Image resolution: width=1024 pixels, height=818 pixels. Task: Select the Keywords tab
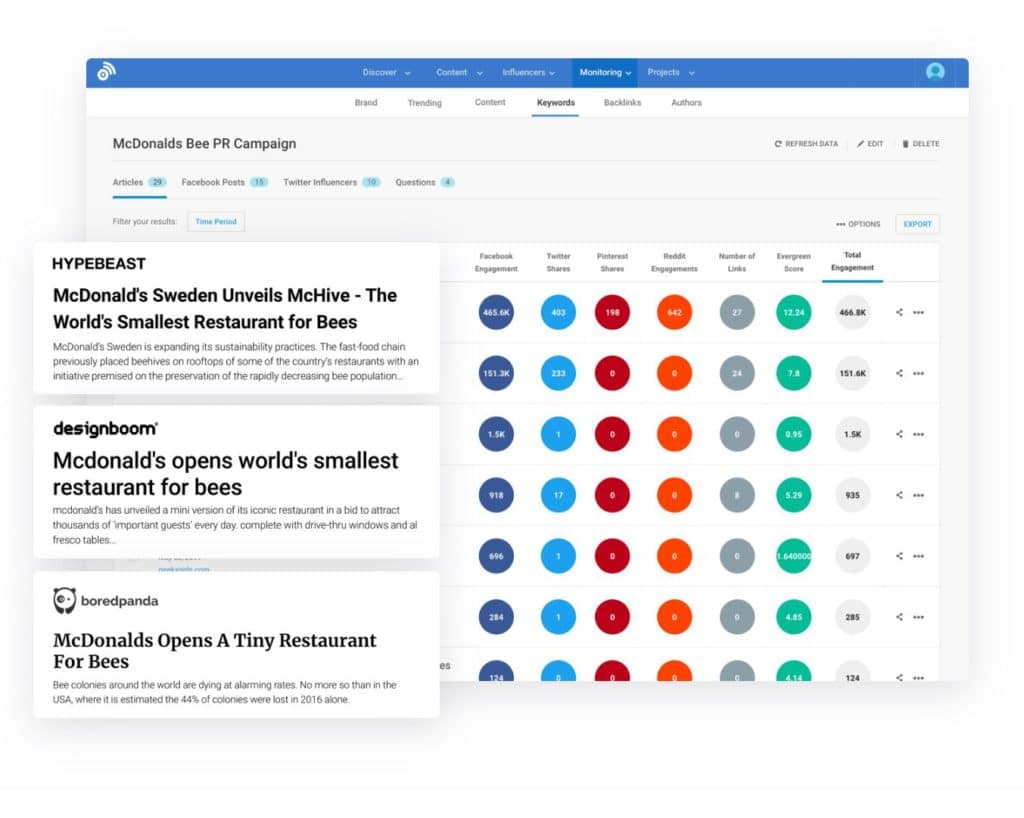[x=556, y=102]
